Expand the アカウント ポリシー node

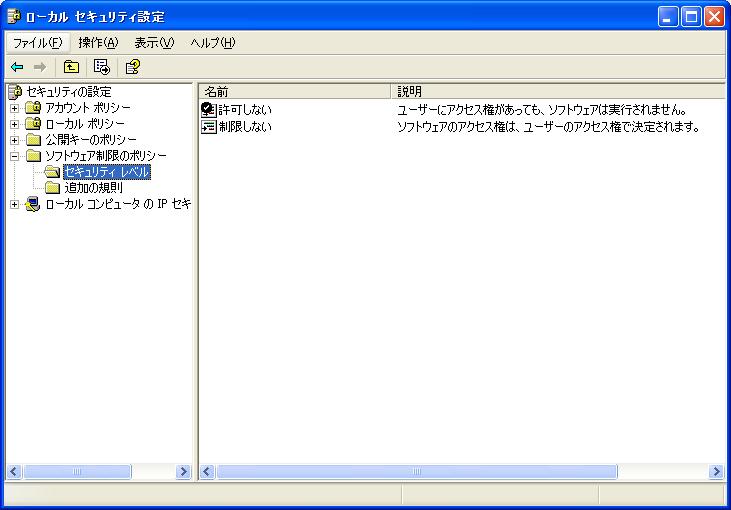pos(14,108)
